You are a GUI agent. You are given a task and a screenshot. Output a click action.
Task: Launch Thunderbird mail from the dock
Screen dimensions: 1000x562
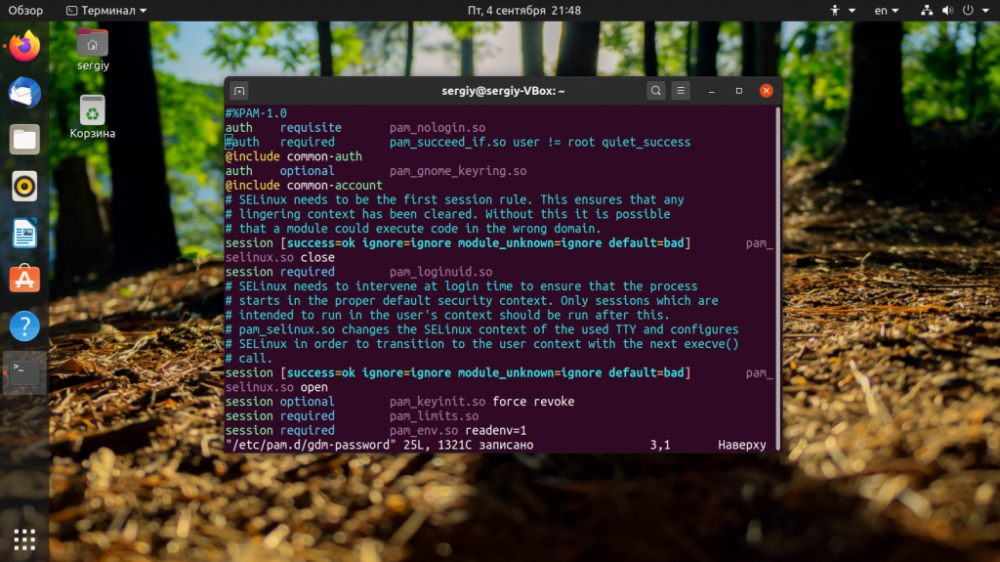point(25,93)
